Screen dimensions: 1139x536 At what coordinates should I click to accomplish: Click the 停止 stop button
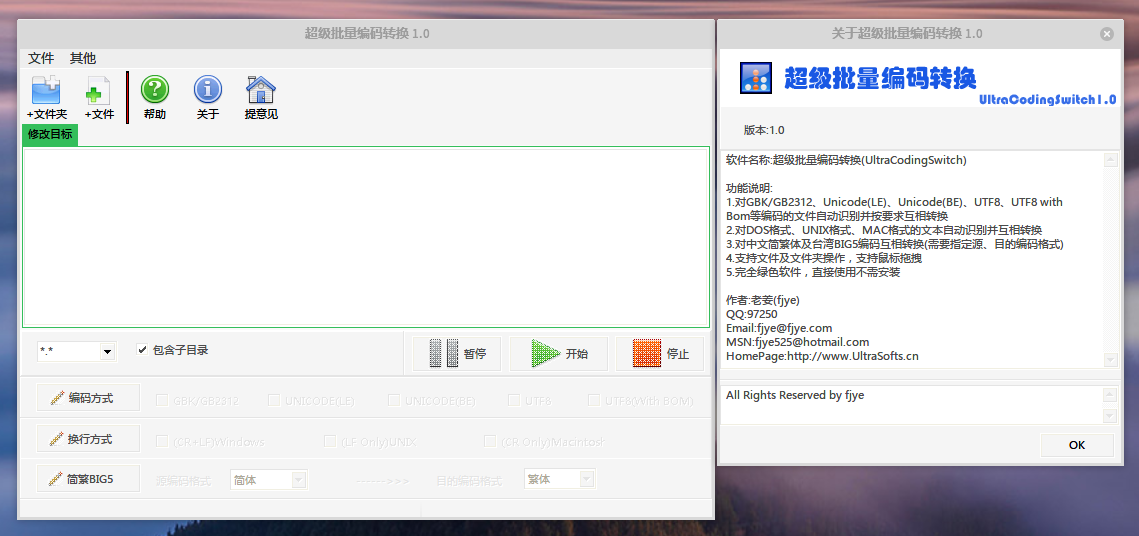660,354
